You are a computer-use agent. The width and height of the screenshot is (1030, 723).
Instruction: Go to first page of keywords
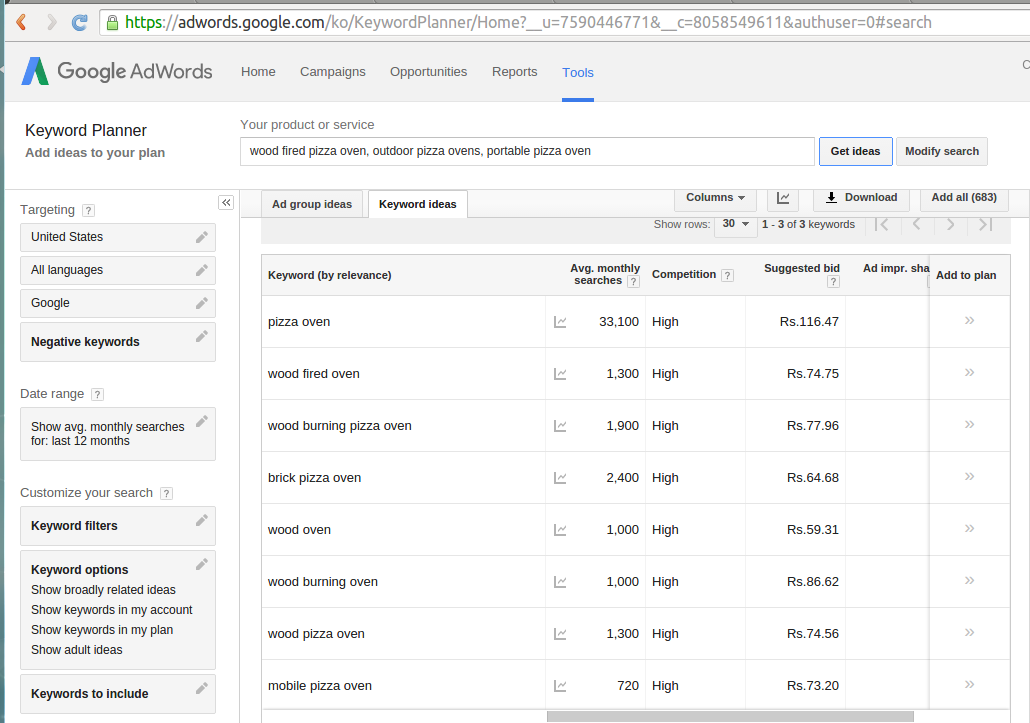click(882, 225)
